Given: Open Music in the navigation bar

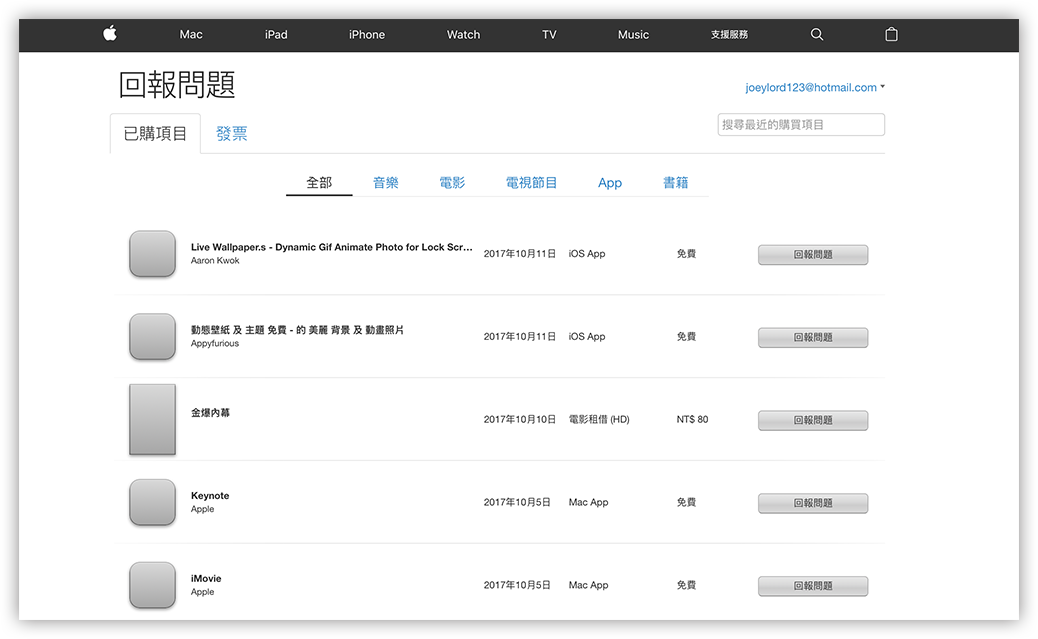Looking at the screenshot, I should click(634, 34).
